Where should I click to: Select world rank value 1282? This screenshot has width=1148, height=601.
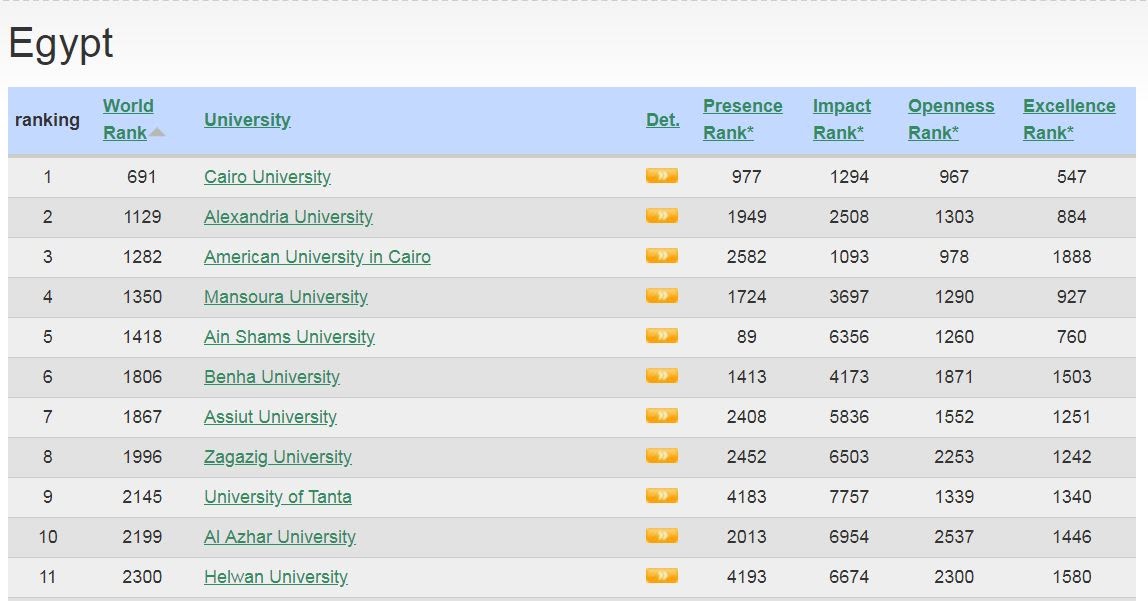point(142,257)
